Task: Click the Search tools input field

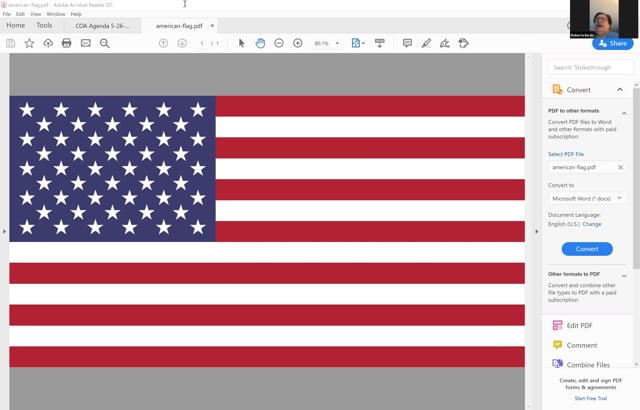Action: (x=591, y=67)
